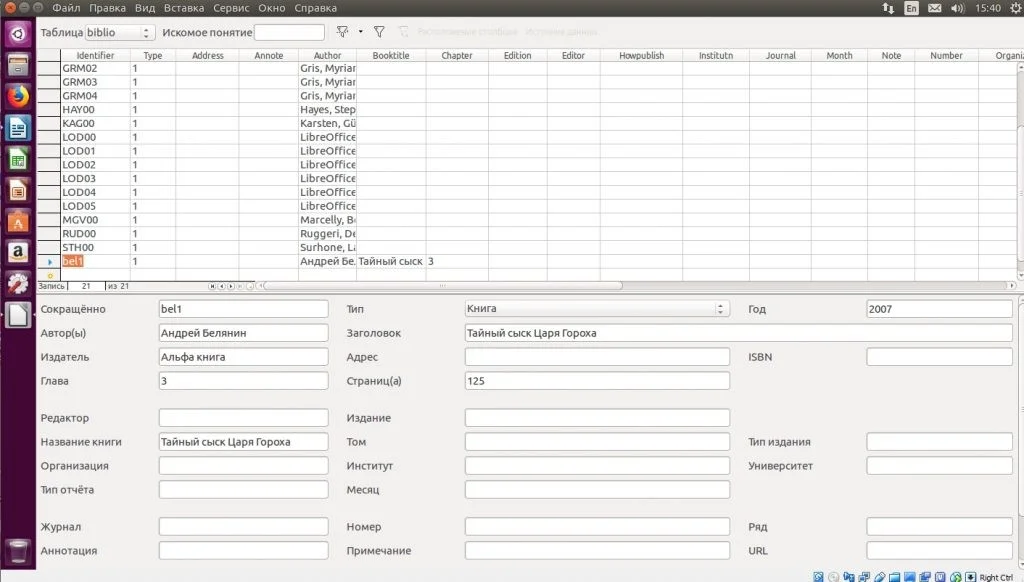This screenshot has width=1024, height=582.
Task: Click the AutoFilter icon in toolbar
Action: point(343,32)
